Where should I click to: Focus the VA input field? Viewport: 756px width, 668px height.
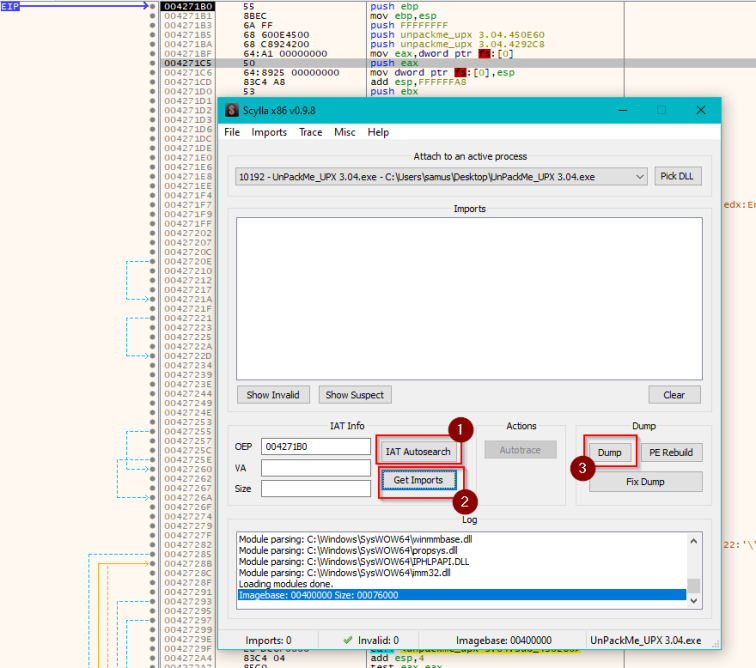[x=316, y=468]
